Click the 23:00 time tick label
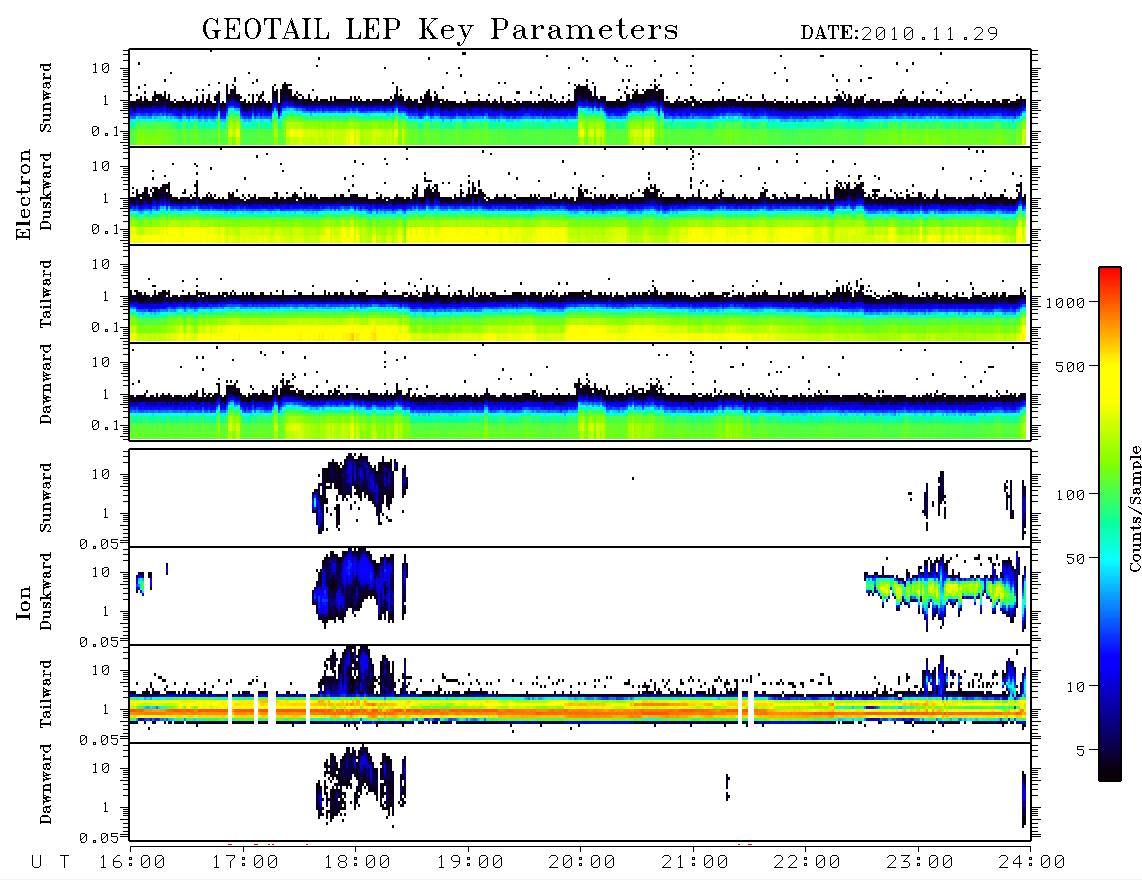1142x880 pixels. [x=920, y=862]
